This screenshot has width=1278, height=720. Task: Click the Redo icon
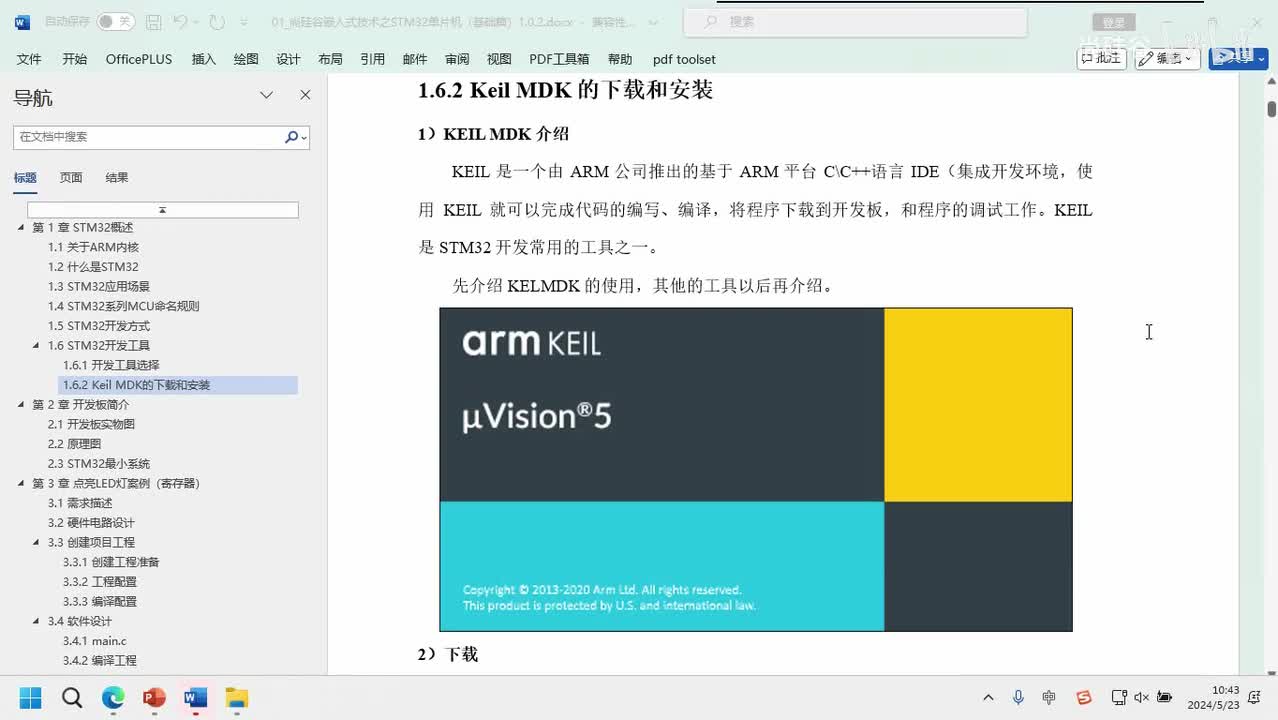coord(217,21)
